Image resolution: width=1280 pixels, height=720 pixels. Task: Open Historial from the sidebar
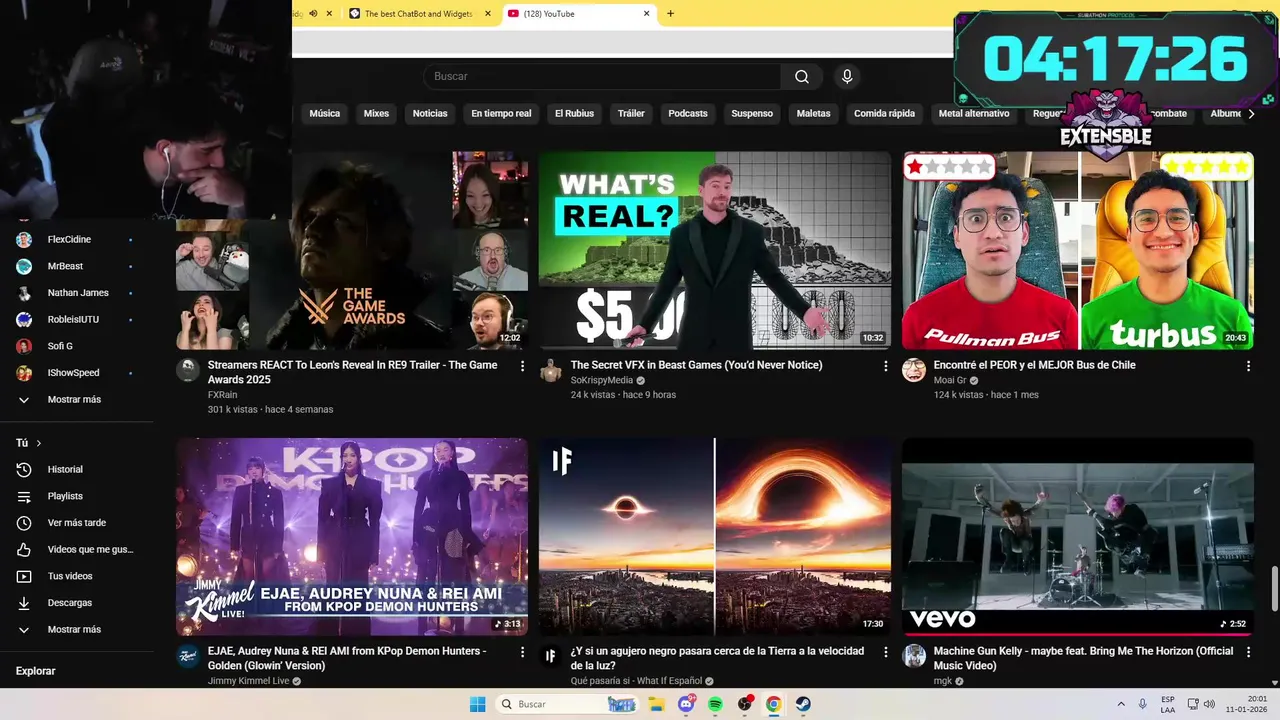click(65, 469)
